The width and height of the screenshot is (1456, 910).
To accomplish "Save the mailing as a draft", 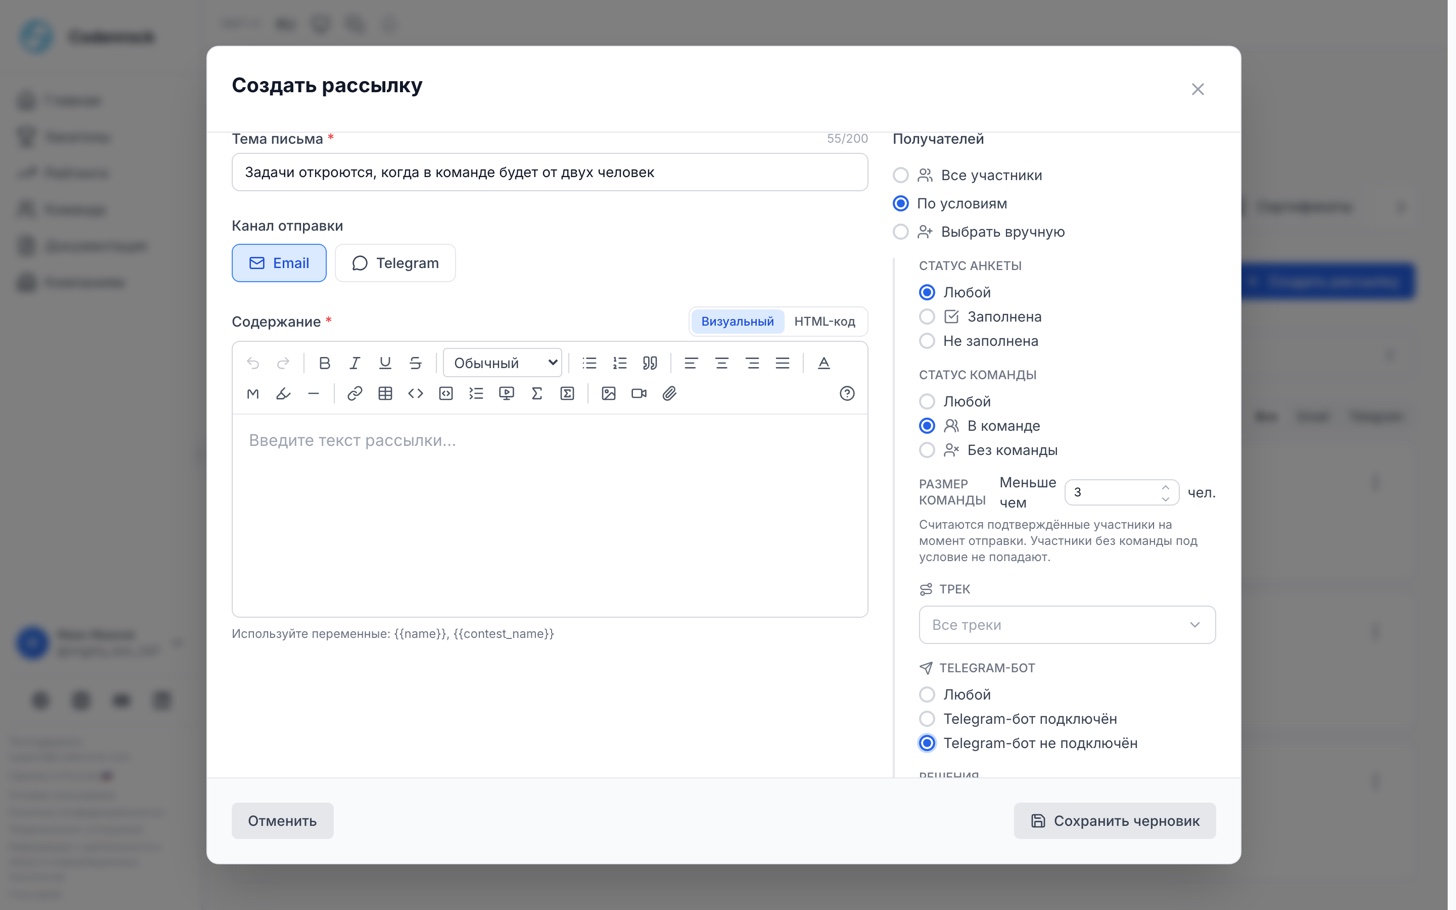I will (1114, 821).
